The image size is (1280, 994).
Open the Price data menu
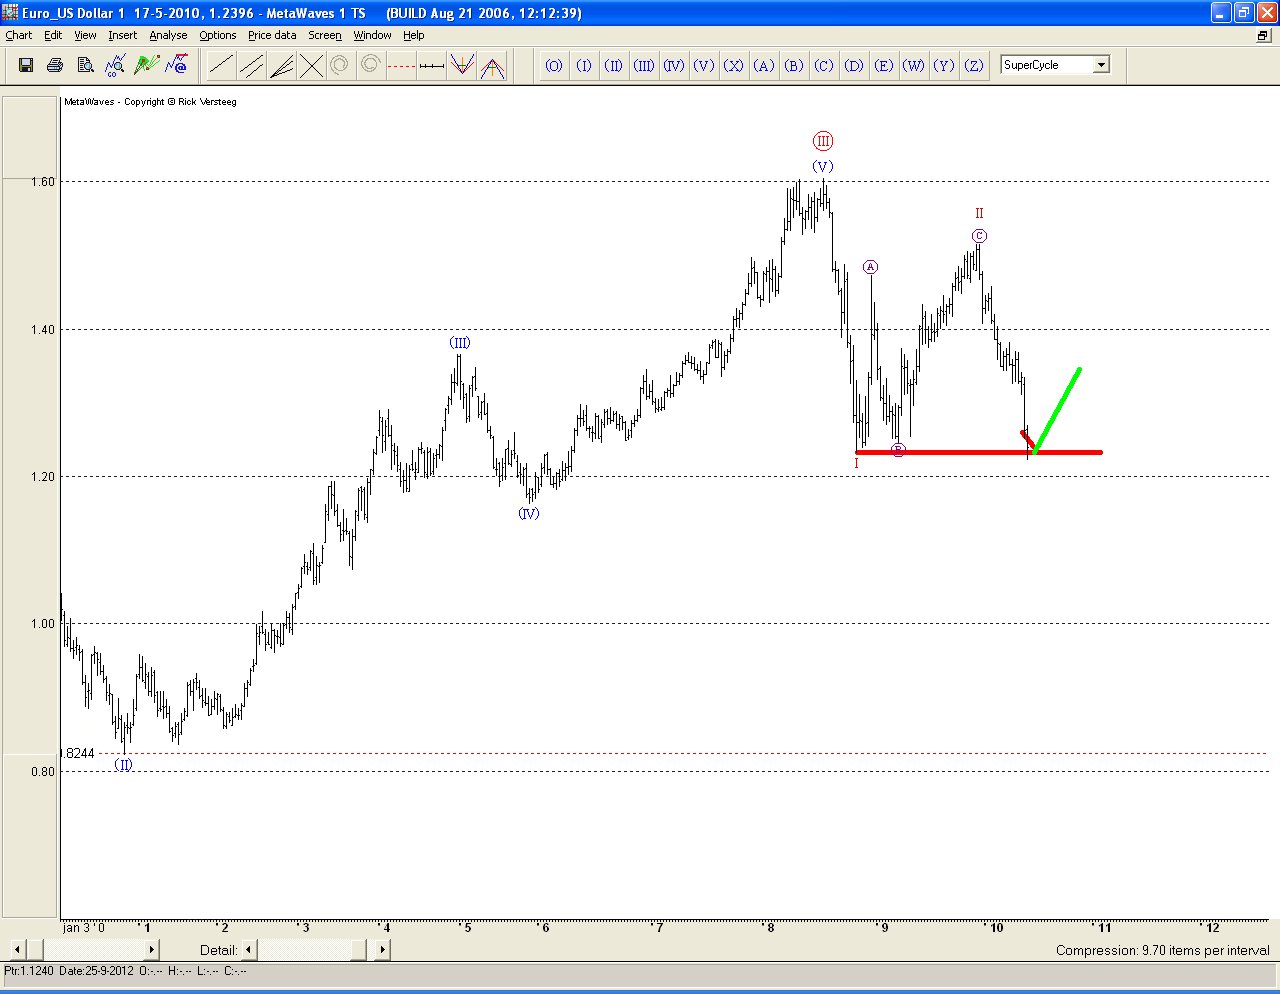(272, 35)
